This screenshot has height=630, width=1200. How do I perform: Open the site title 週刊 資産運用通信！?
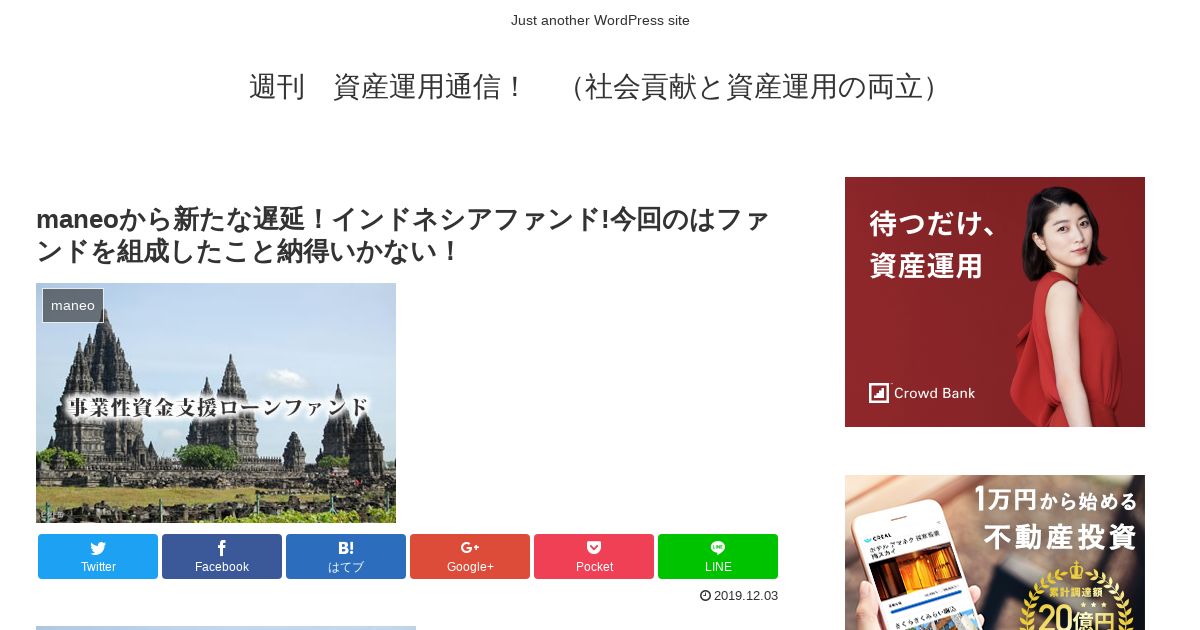600,87
